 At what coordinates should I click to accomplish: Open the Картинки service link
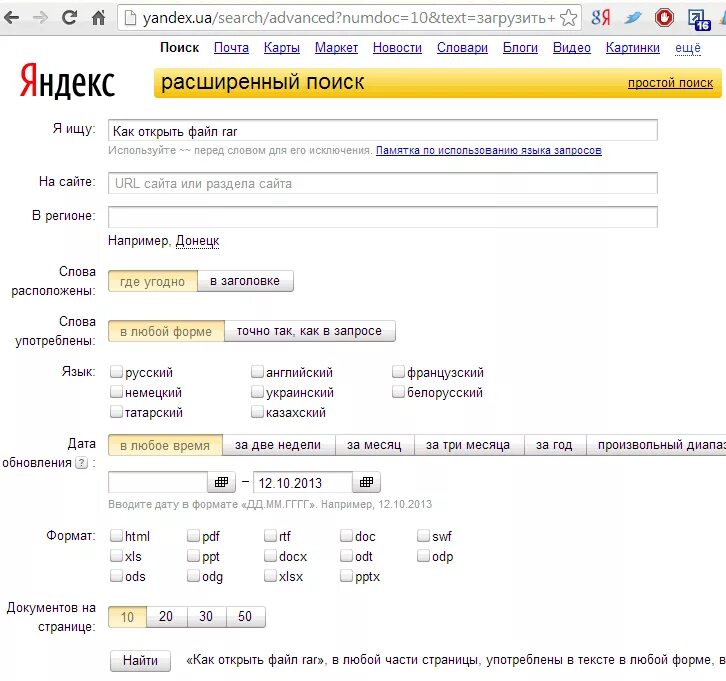[x=632, y=48]
